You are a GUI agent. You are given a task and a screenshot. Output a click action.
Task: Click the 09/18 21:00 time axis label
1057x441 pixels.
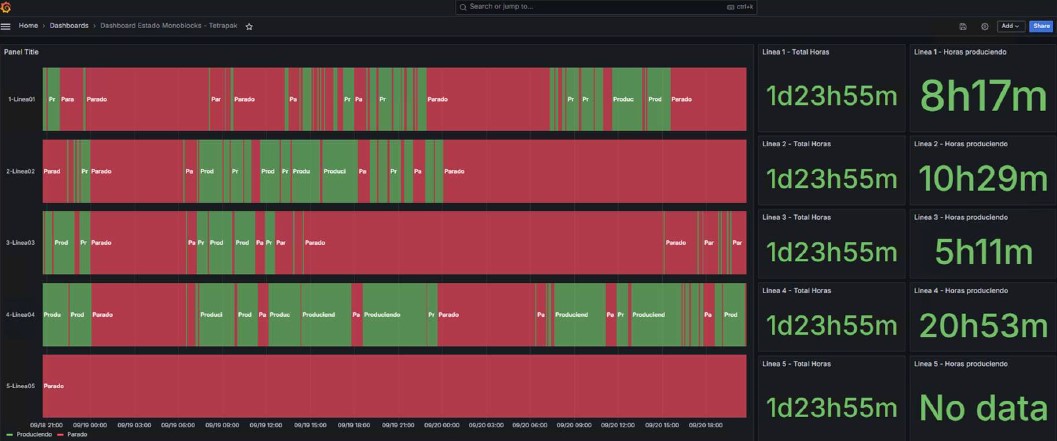(49, 425)
